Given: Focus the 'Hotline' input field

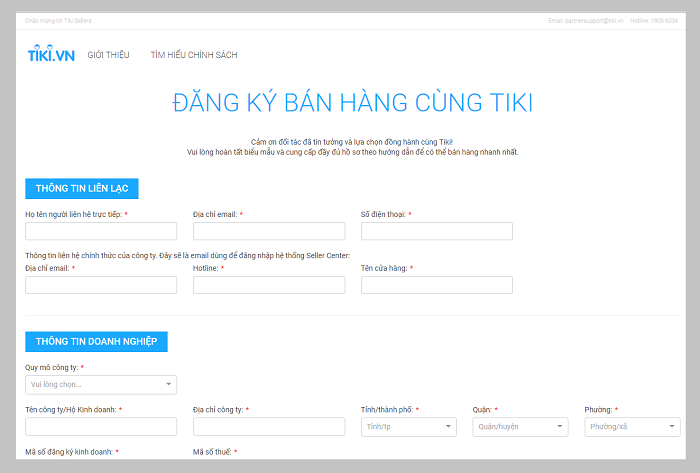Looking at the screenshot, I should click(x=269, y=285).
